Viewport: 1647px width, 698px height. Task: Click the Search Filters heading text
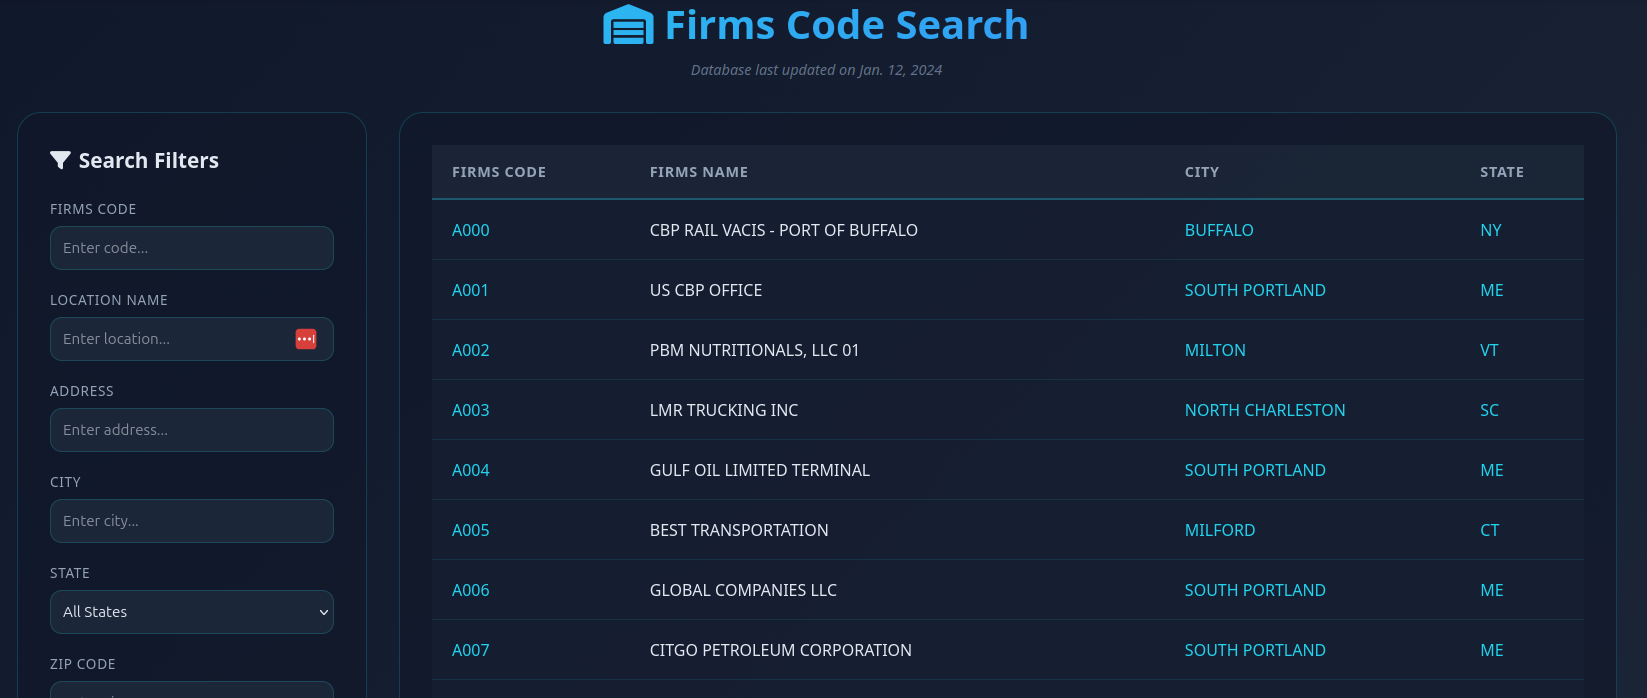coord(149,161)
